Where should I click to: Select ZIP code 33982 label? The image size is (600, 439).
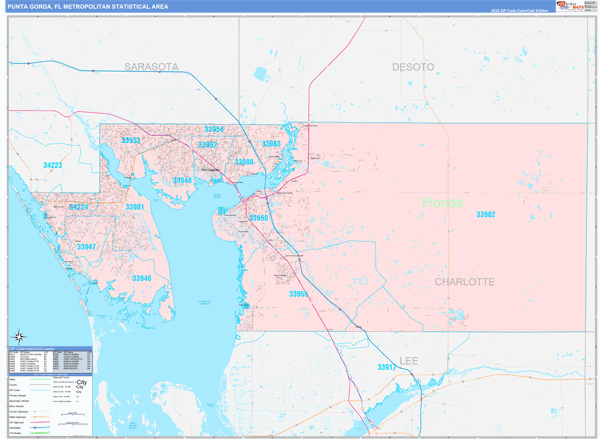point(487,215)
